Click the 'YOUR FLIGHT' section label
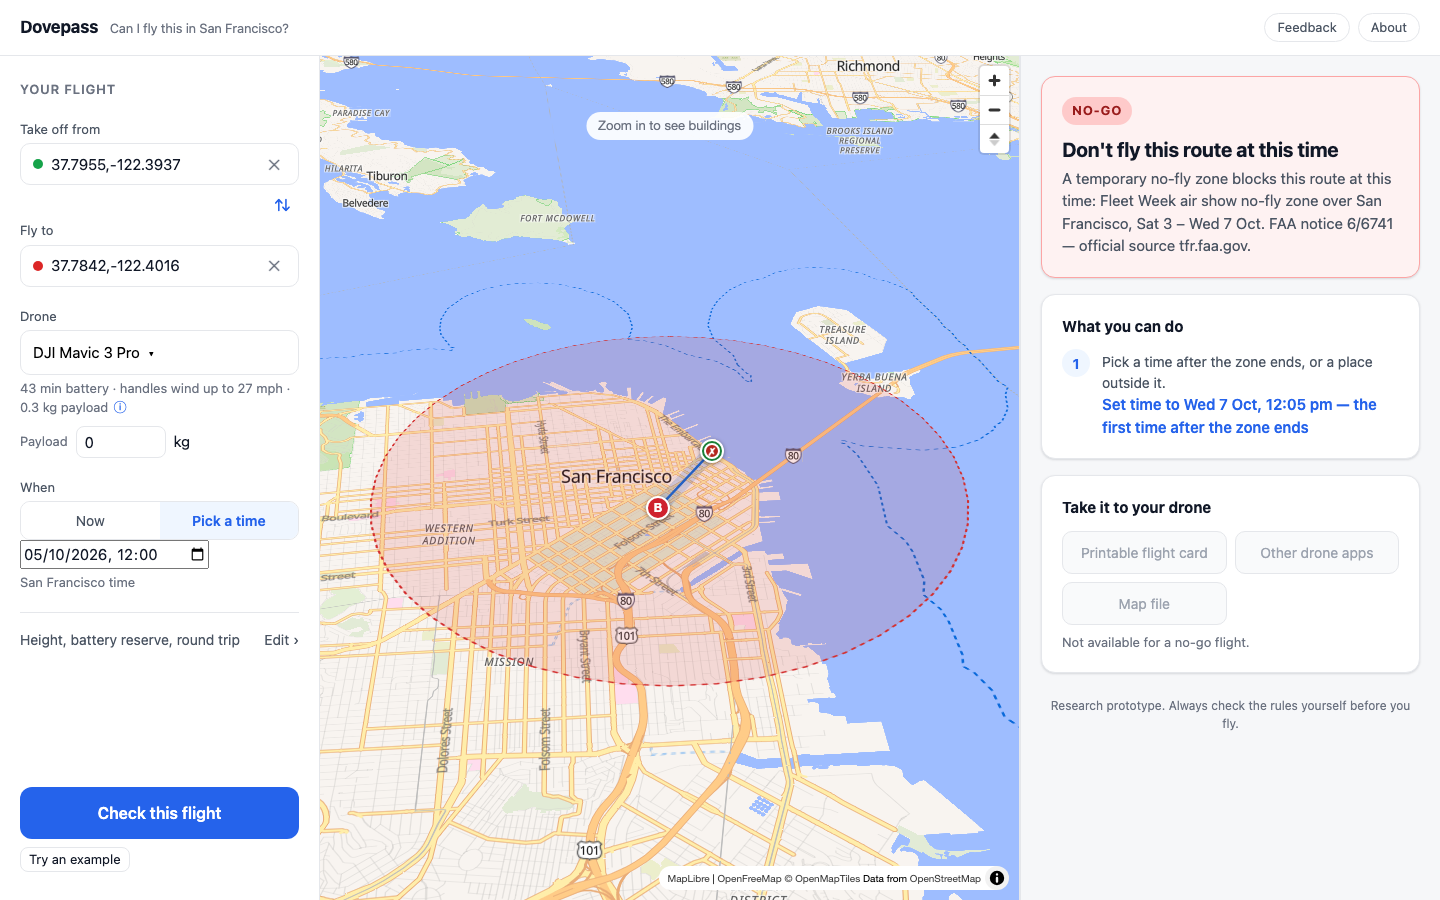This screenshot has height=900, width=1440. 68,90
